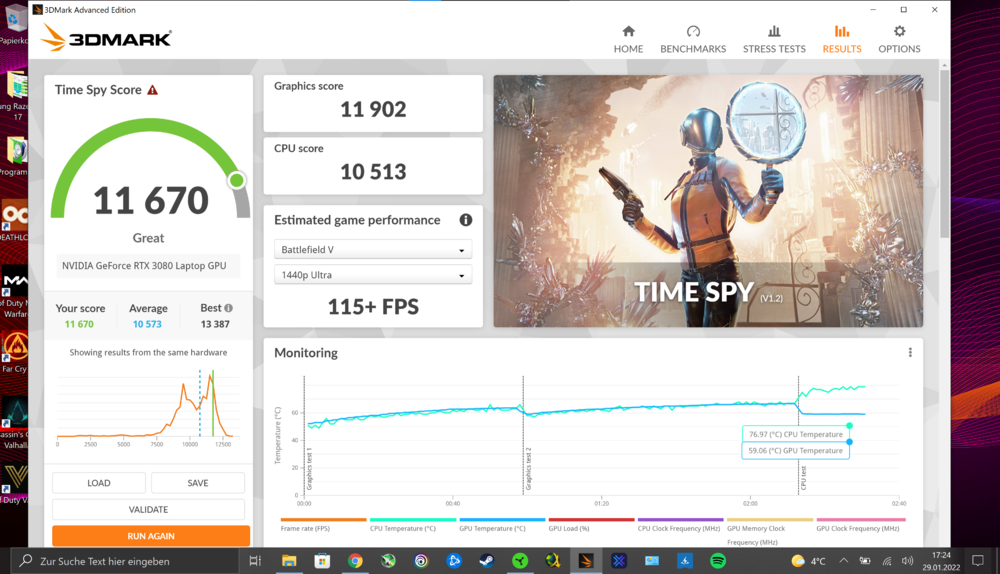Expand the Battlefield V game dropdown
The width and height of the screenshot is (1000, 574).
[373, 250]
